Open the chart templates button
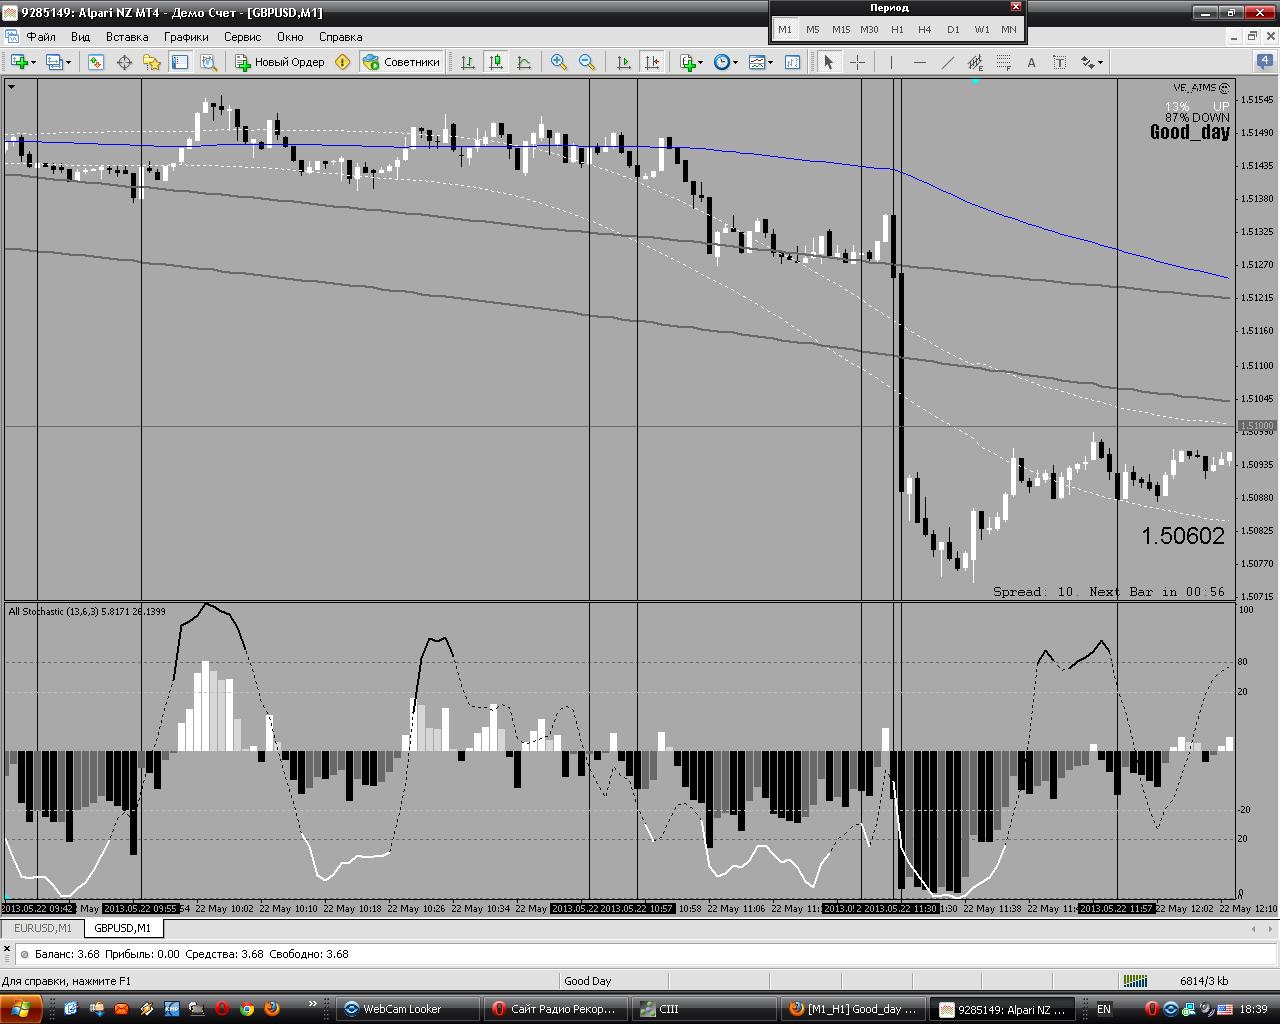The image size is (1280, 1024). pos(757,62)
